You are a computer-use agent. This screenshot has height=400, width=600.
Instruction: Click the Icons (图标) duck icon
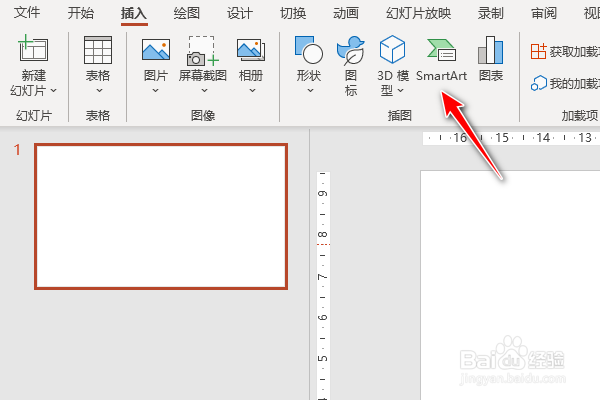pos(351,50)
